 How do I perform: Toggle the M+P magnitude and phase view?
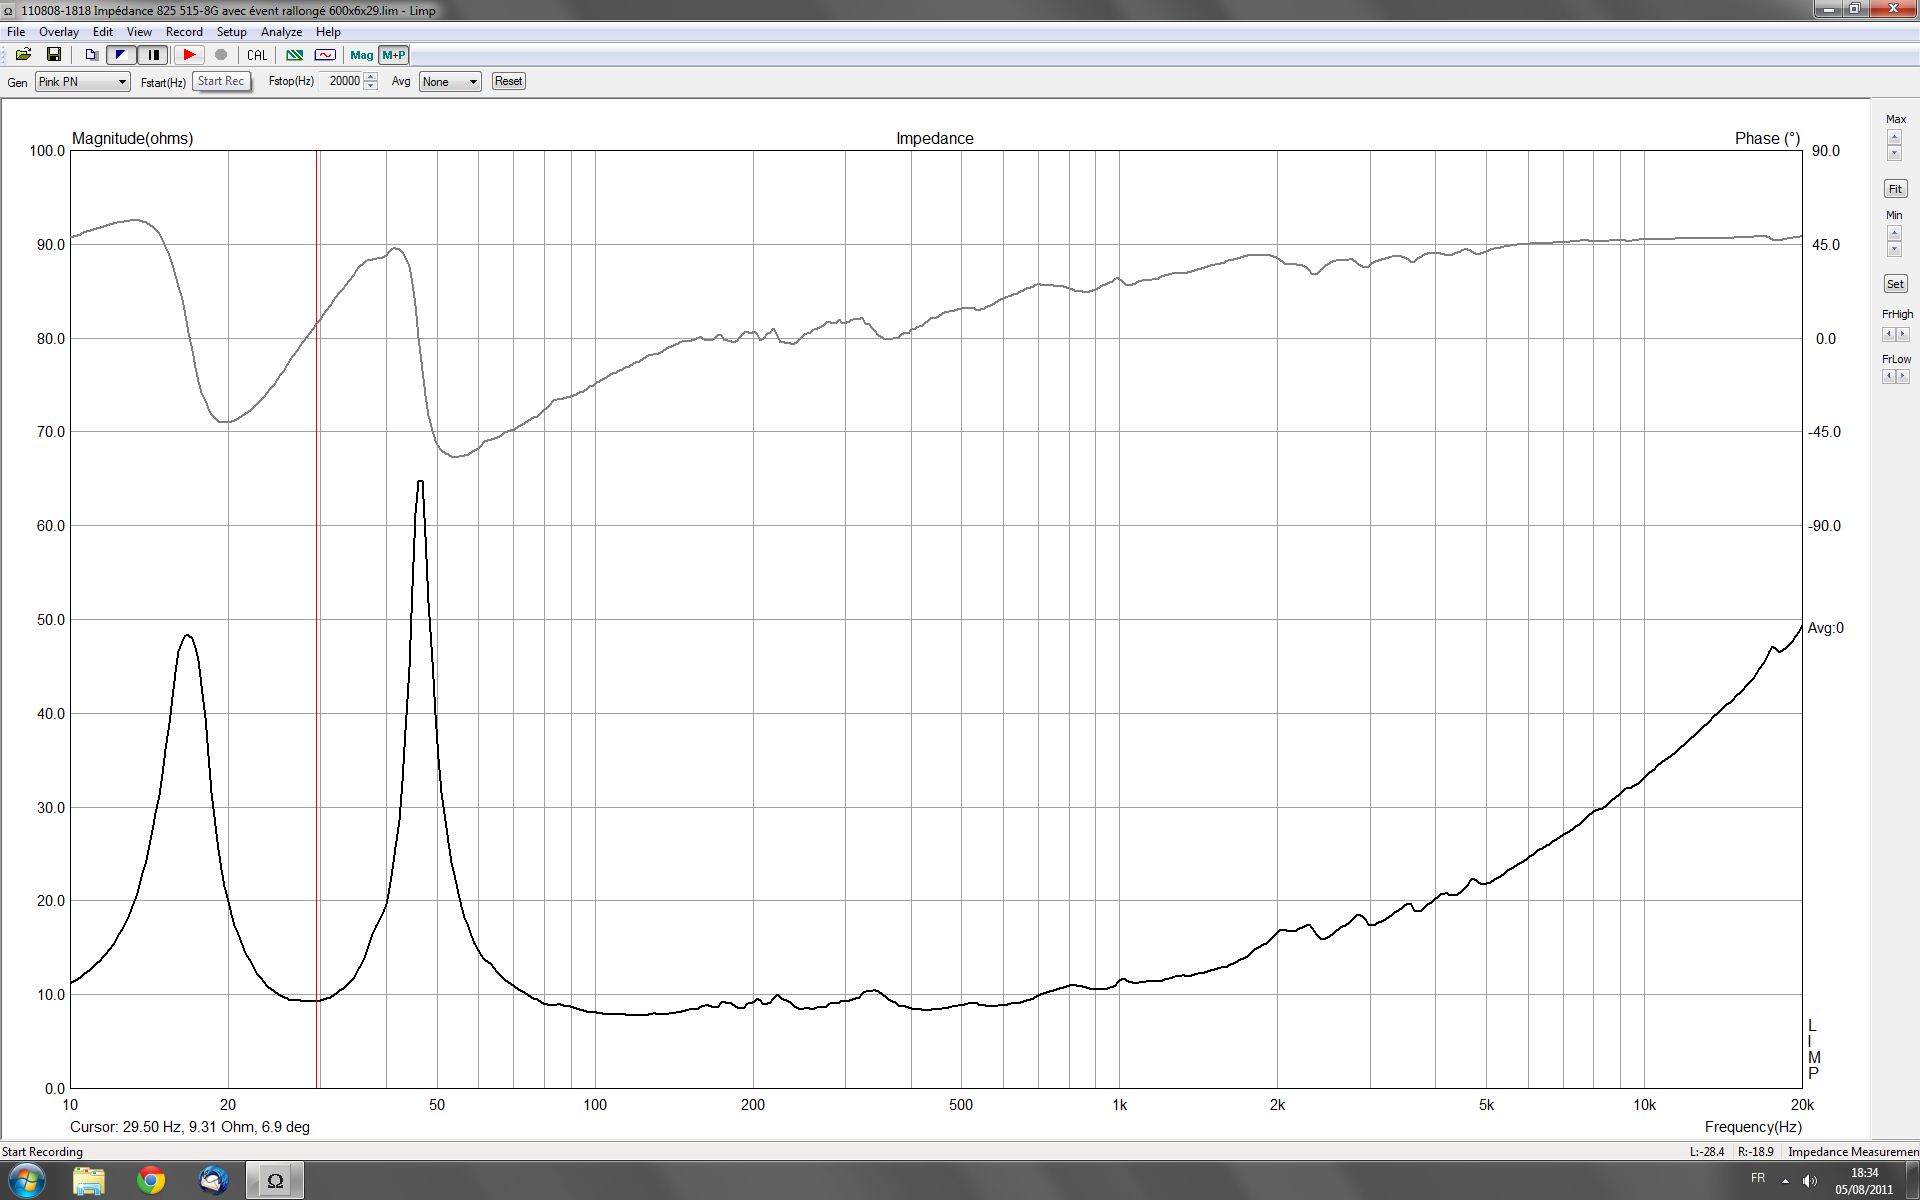[x=394, y=55]
